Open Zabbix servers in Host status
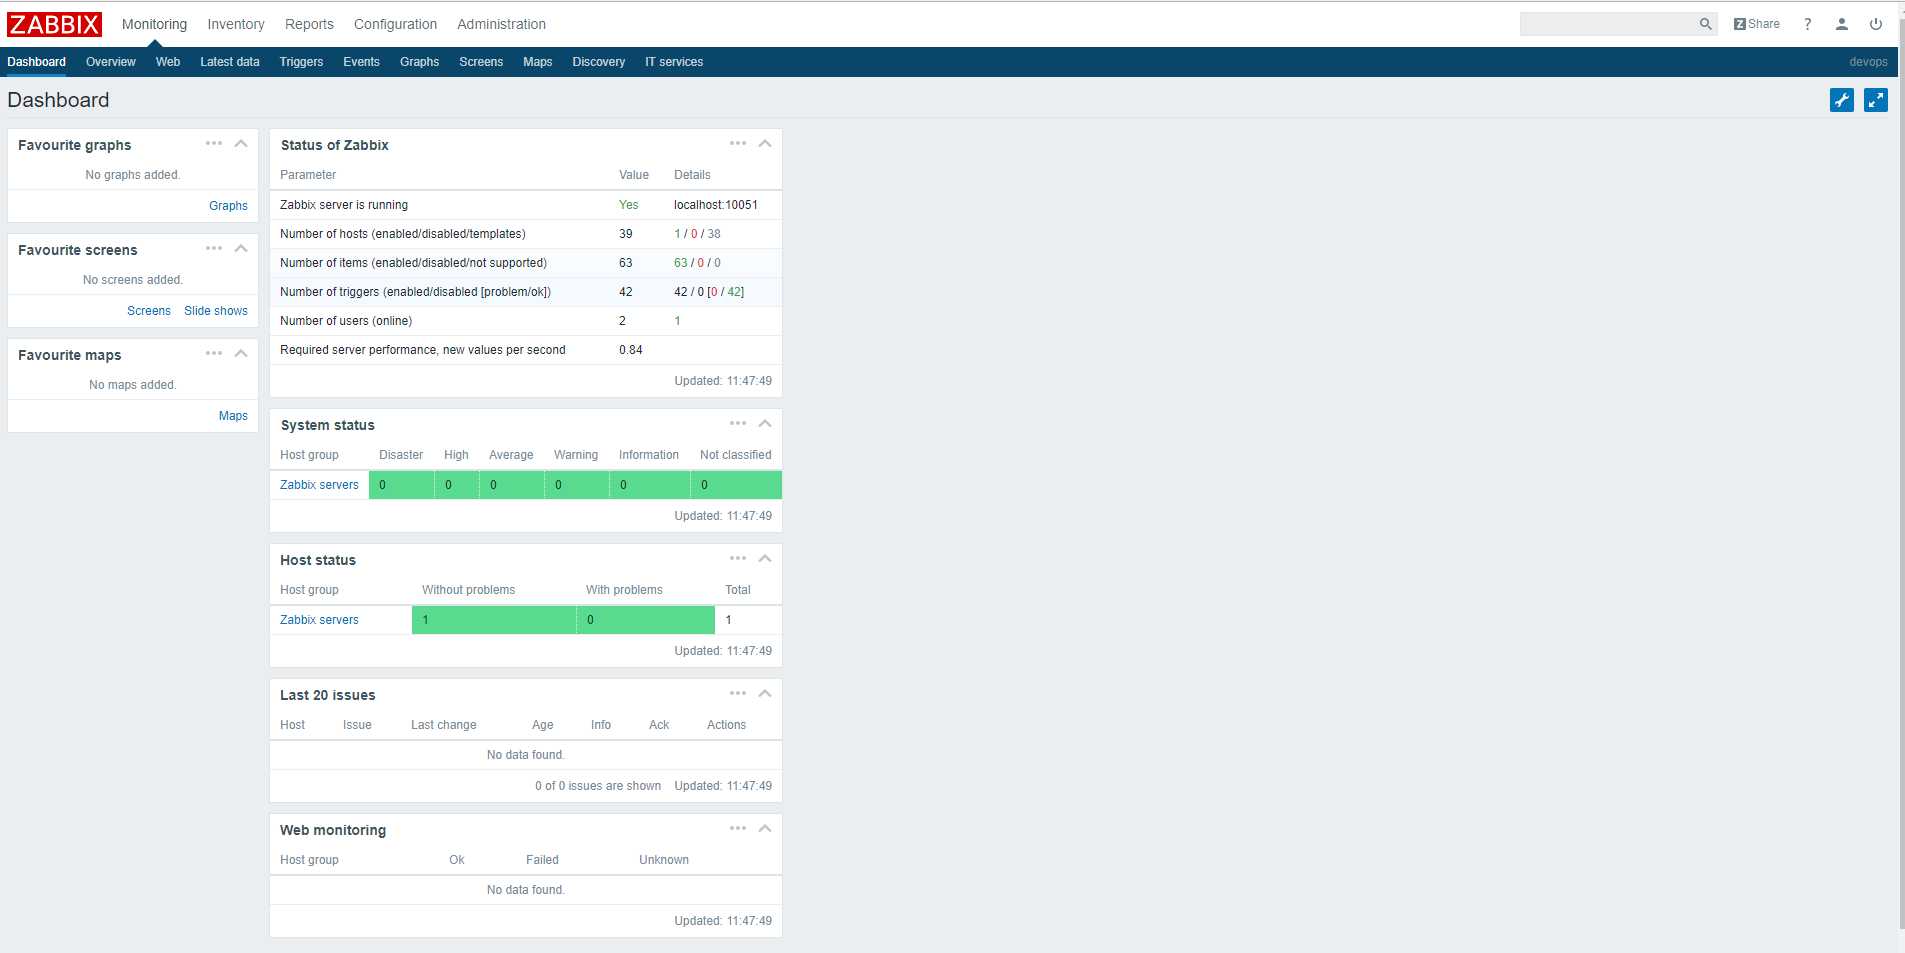This screenshot has height=953, width=1905. (x=319, y=620)
